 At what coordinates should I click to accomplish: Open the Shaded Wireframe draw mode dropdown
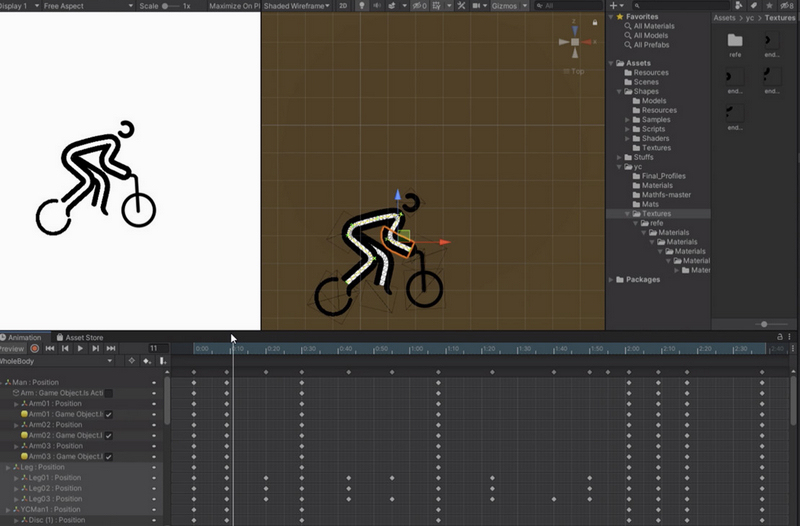click(297, 5)
